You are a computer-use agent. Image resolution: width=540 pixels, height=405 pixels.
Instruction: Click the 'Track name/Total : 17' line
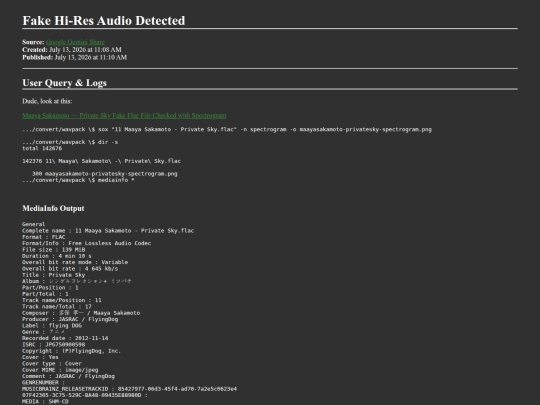[x=57, y=307]
